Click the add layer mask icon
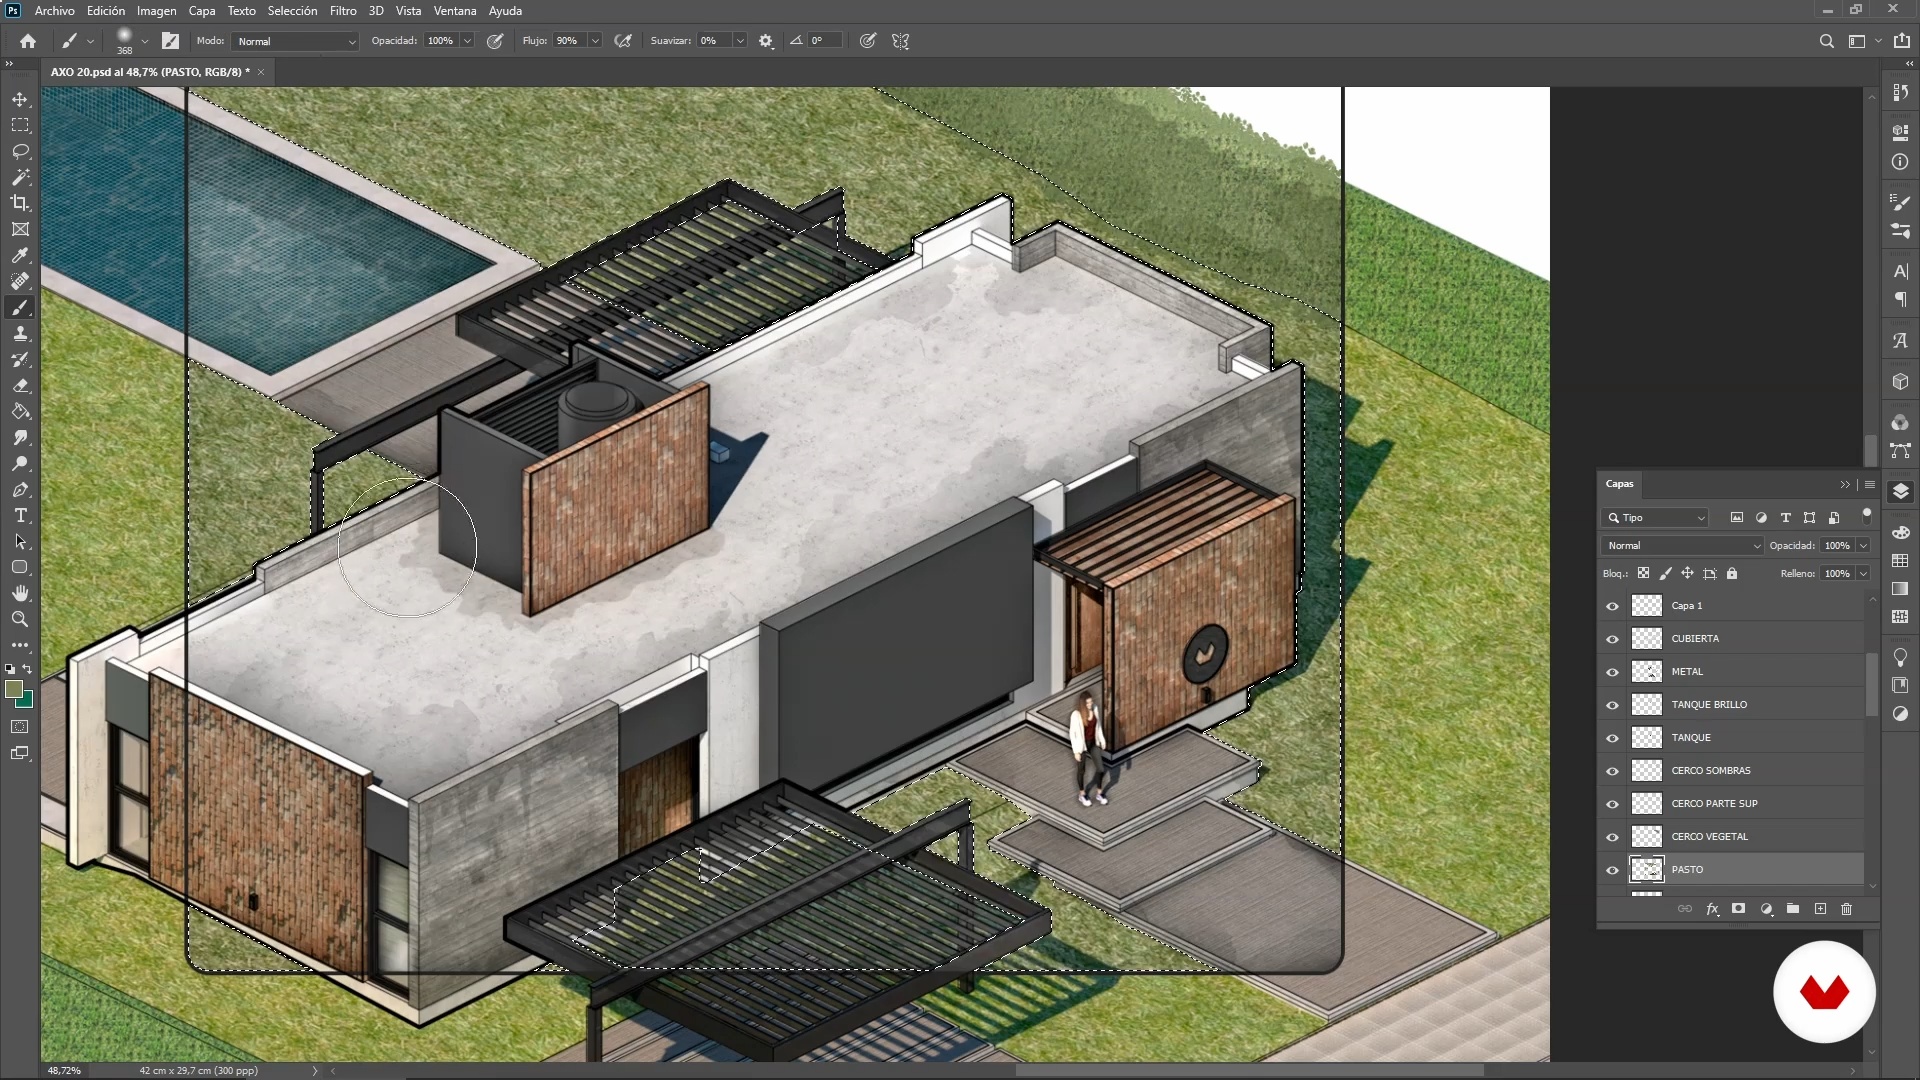 (x=1739, y=909)
